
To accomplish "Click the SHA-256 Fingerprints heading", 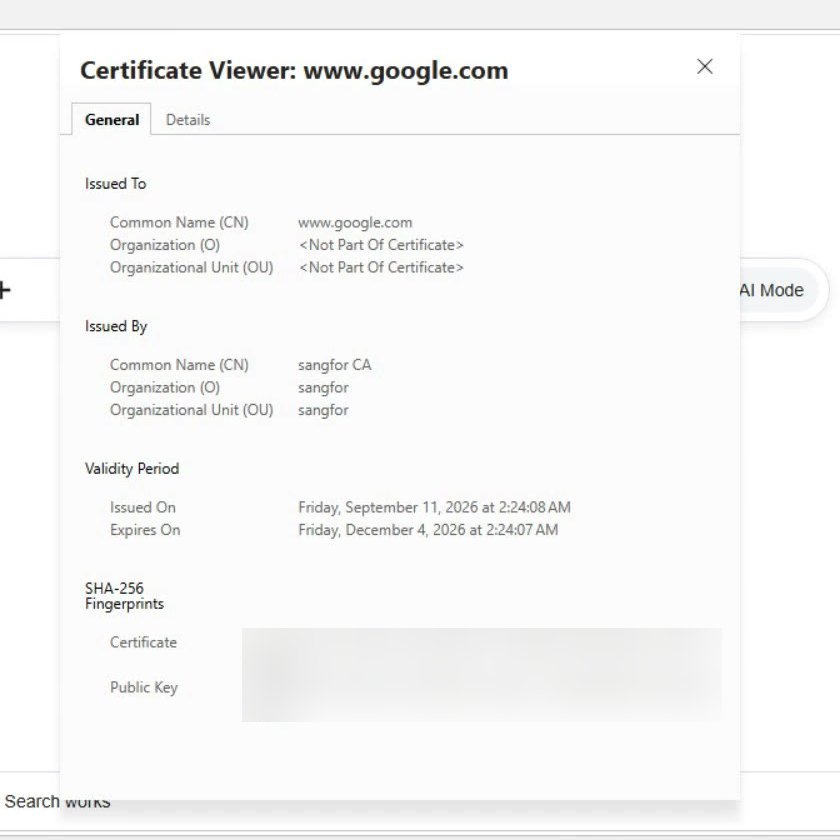I will (124, 596).
